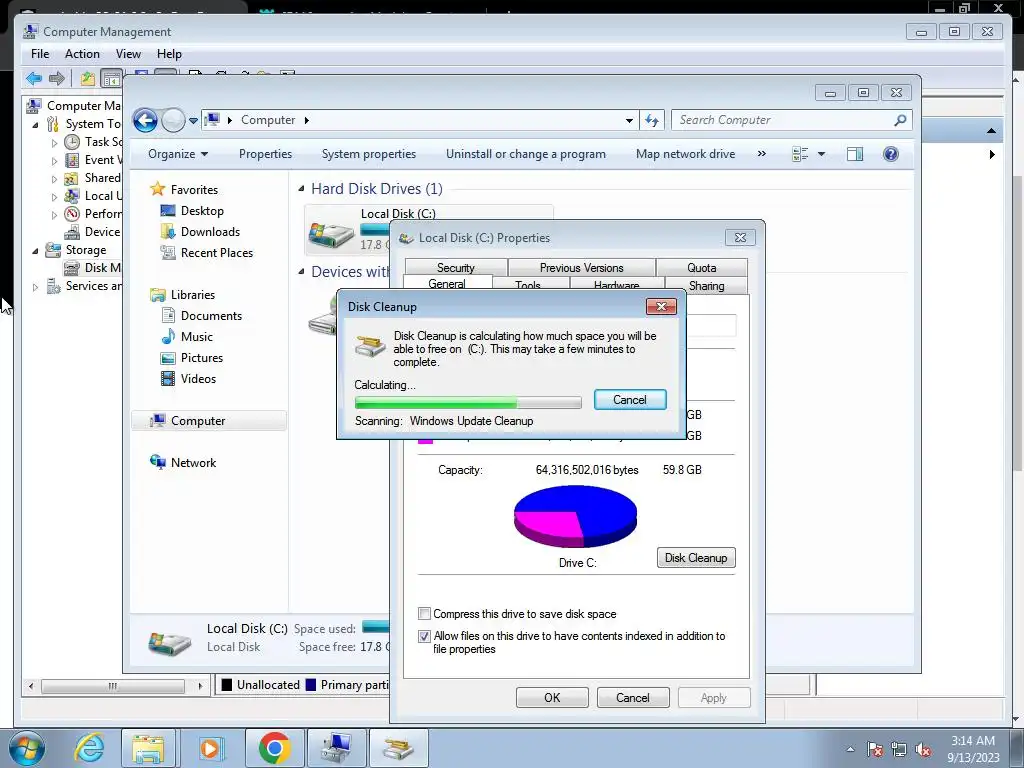
Task: Switch to the Quota tab
Action: coord(701,268)
